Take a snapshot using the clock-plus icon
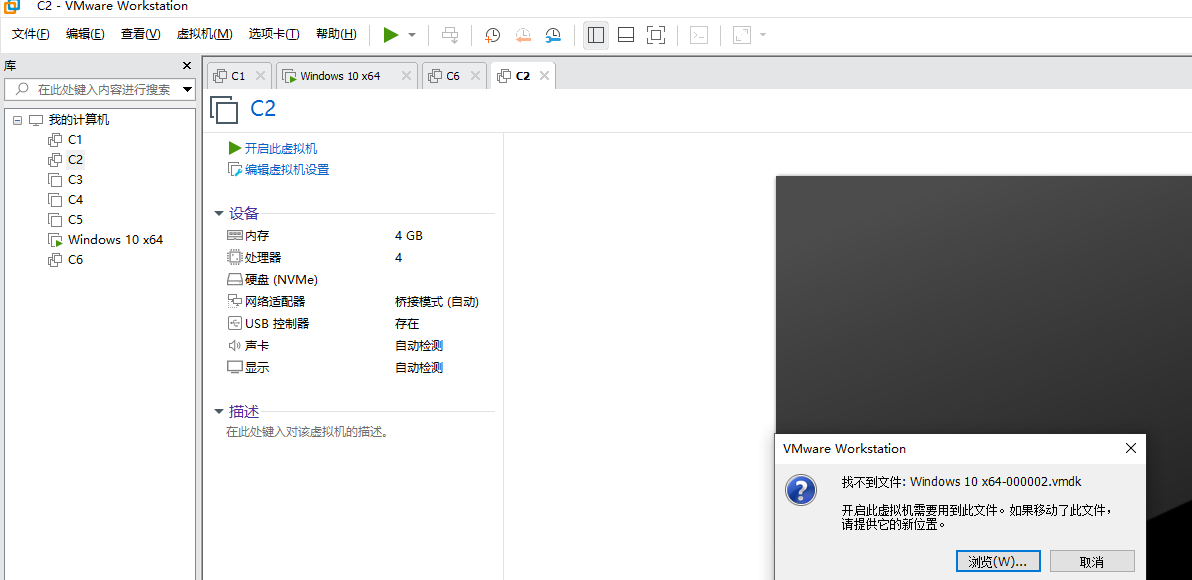1192x580 pixels. tap(493, 34)
